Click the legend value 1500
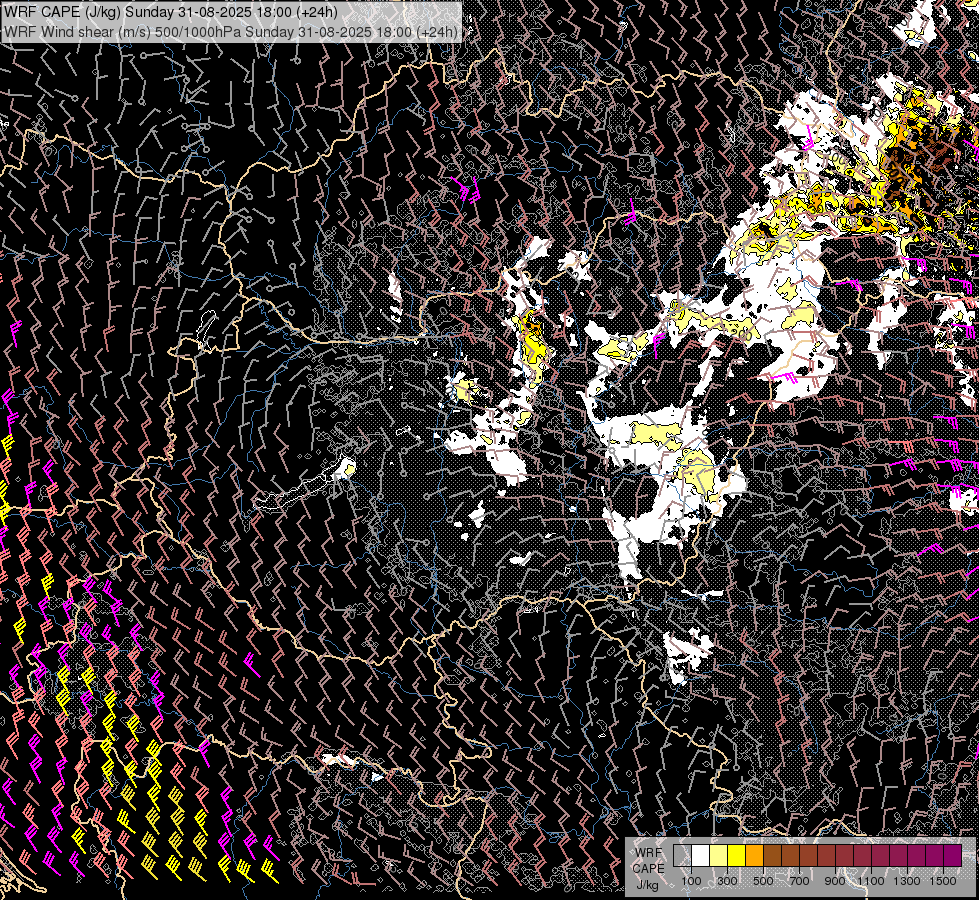This screenshot has height=900, width=979. click(943, 881)
